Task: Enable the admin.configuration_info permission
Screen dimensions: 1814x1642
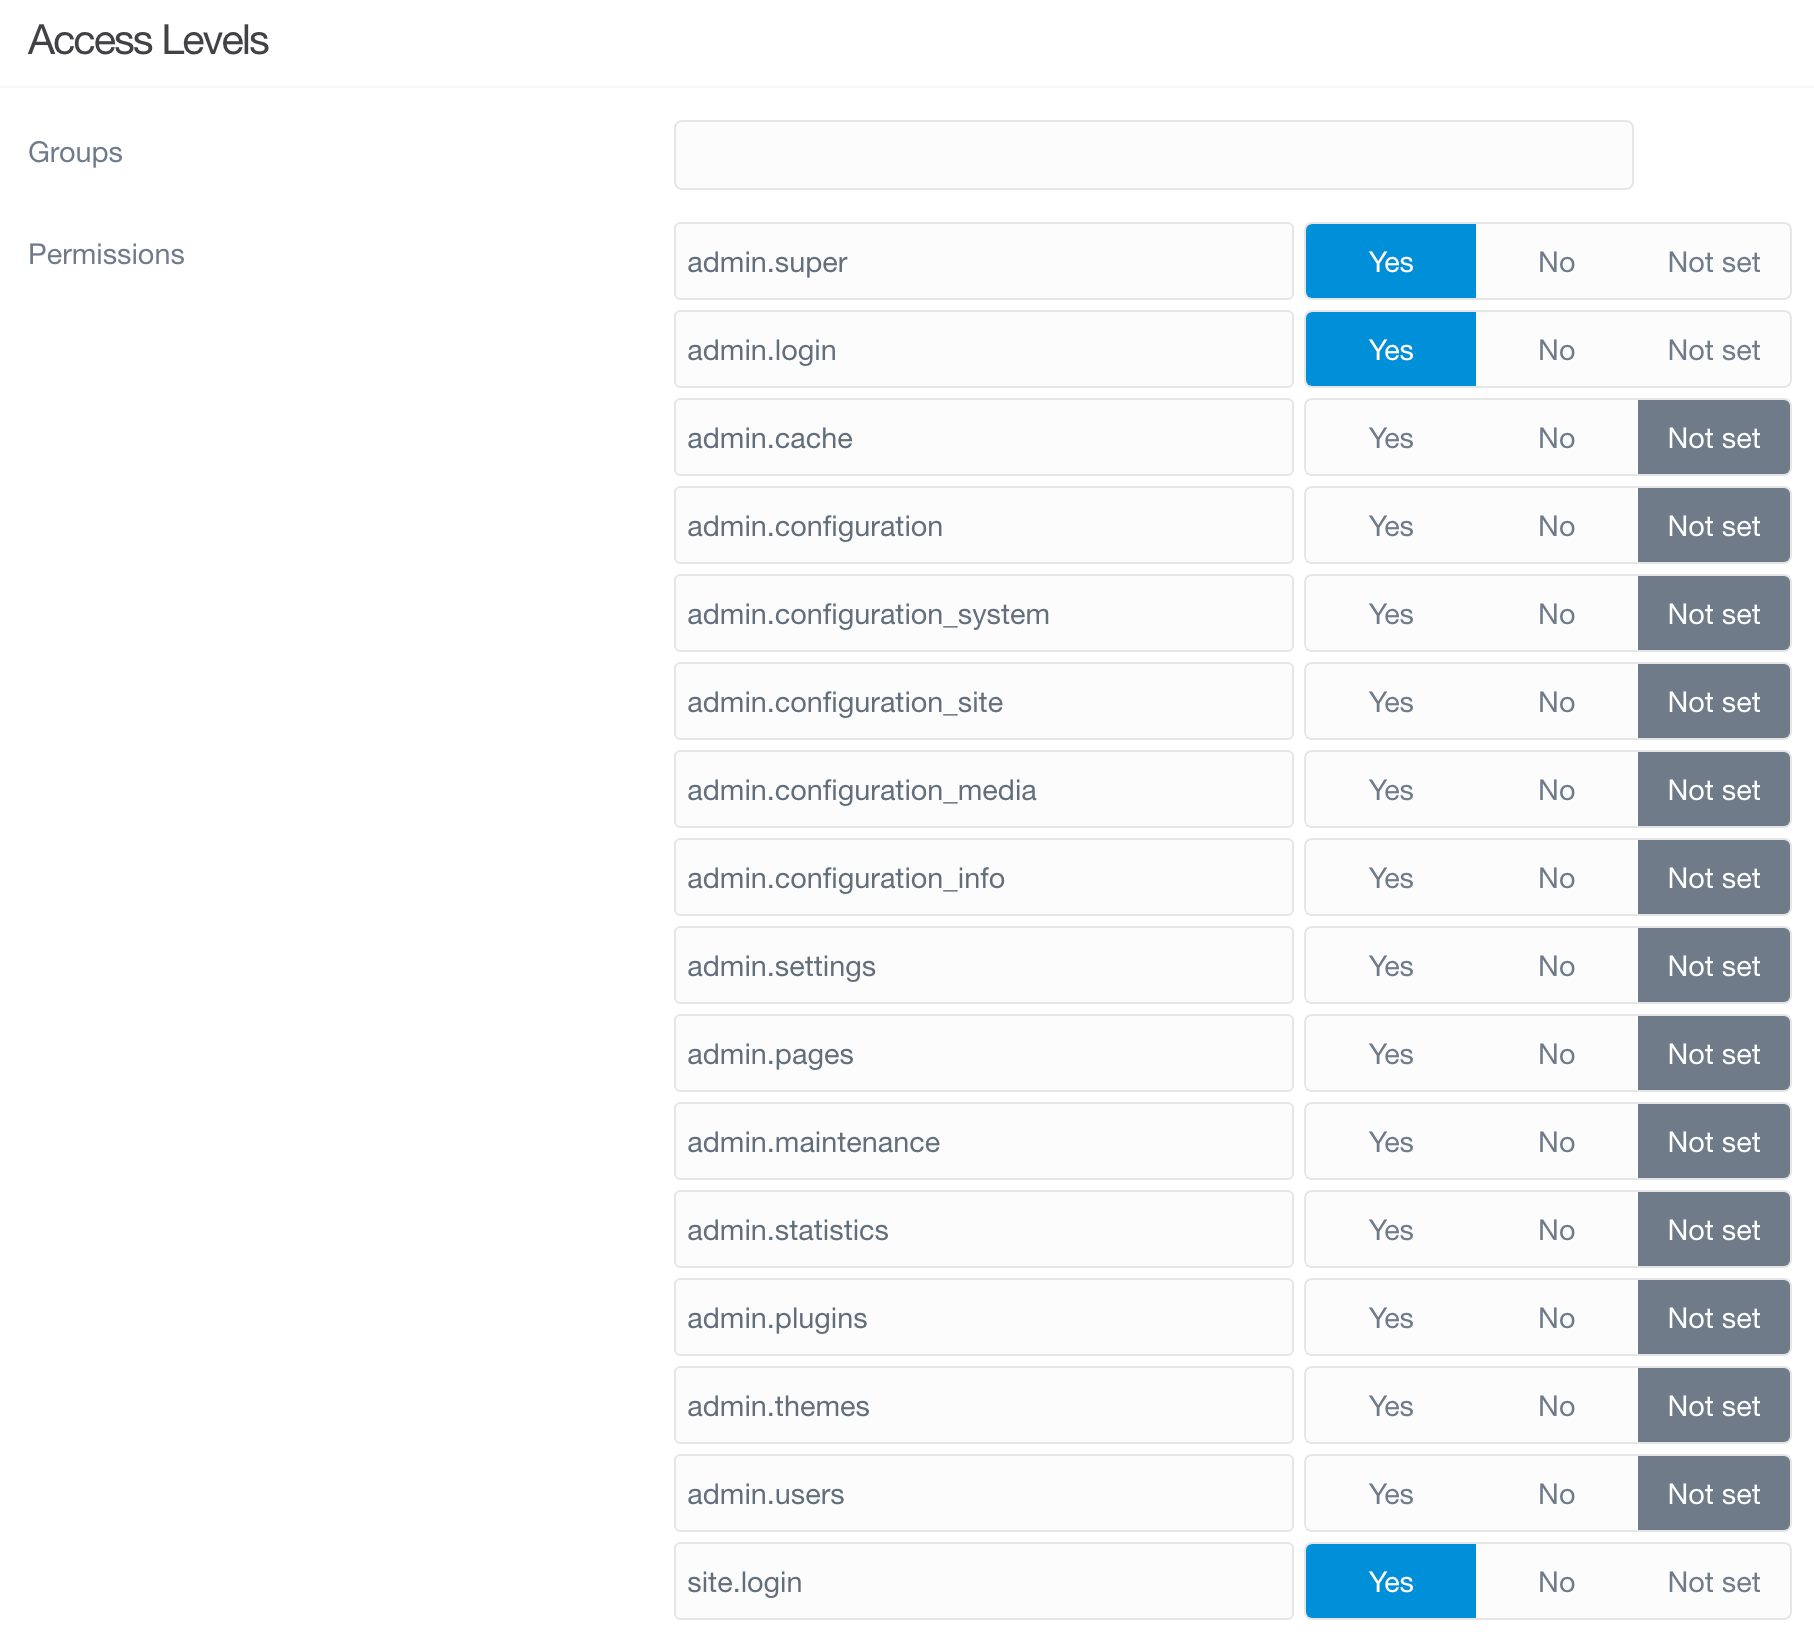Action: tap(1390, 877)
